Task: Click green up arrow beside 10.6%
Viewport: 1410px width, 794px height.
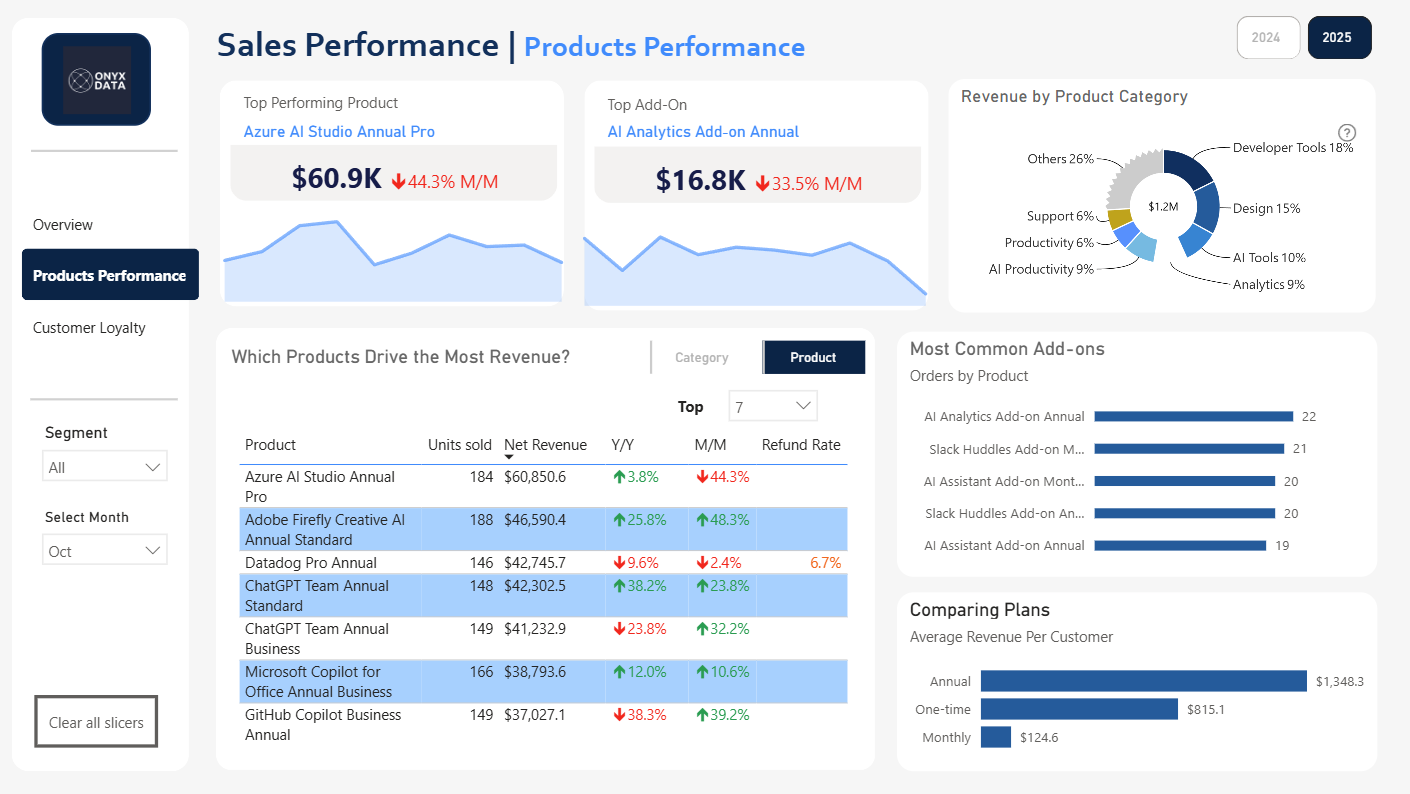Action: 701,672
